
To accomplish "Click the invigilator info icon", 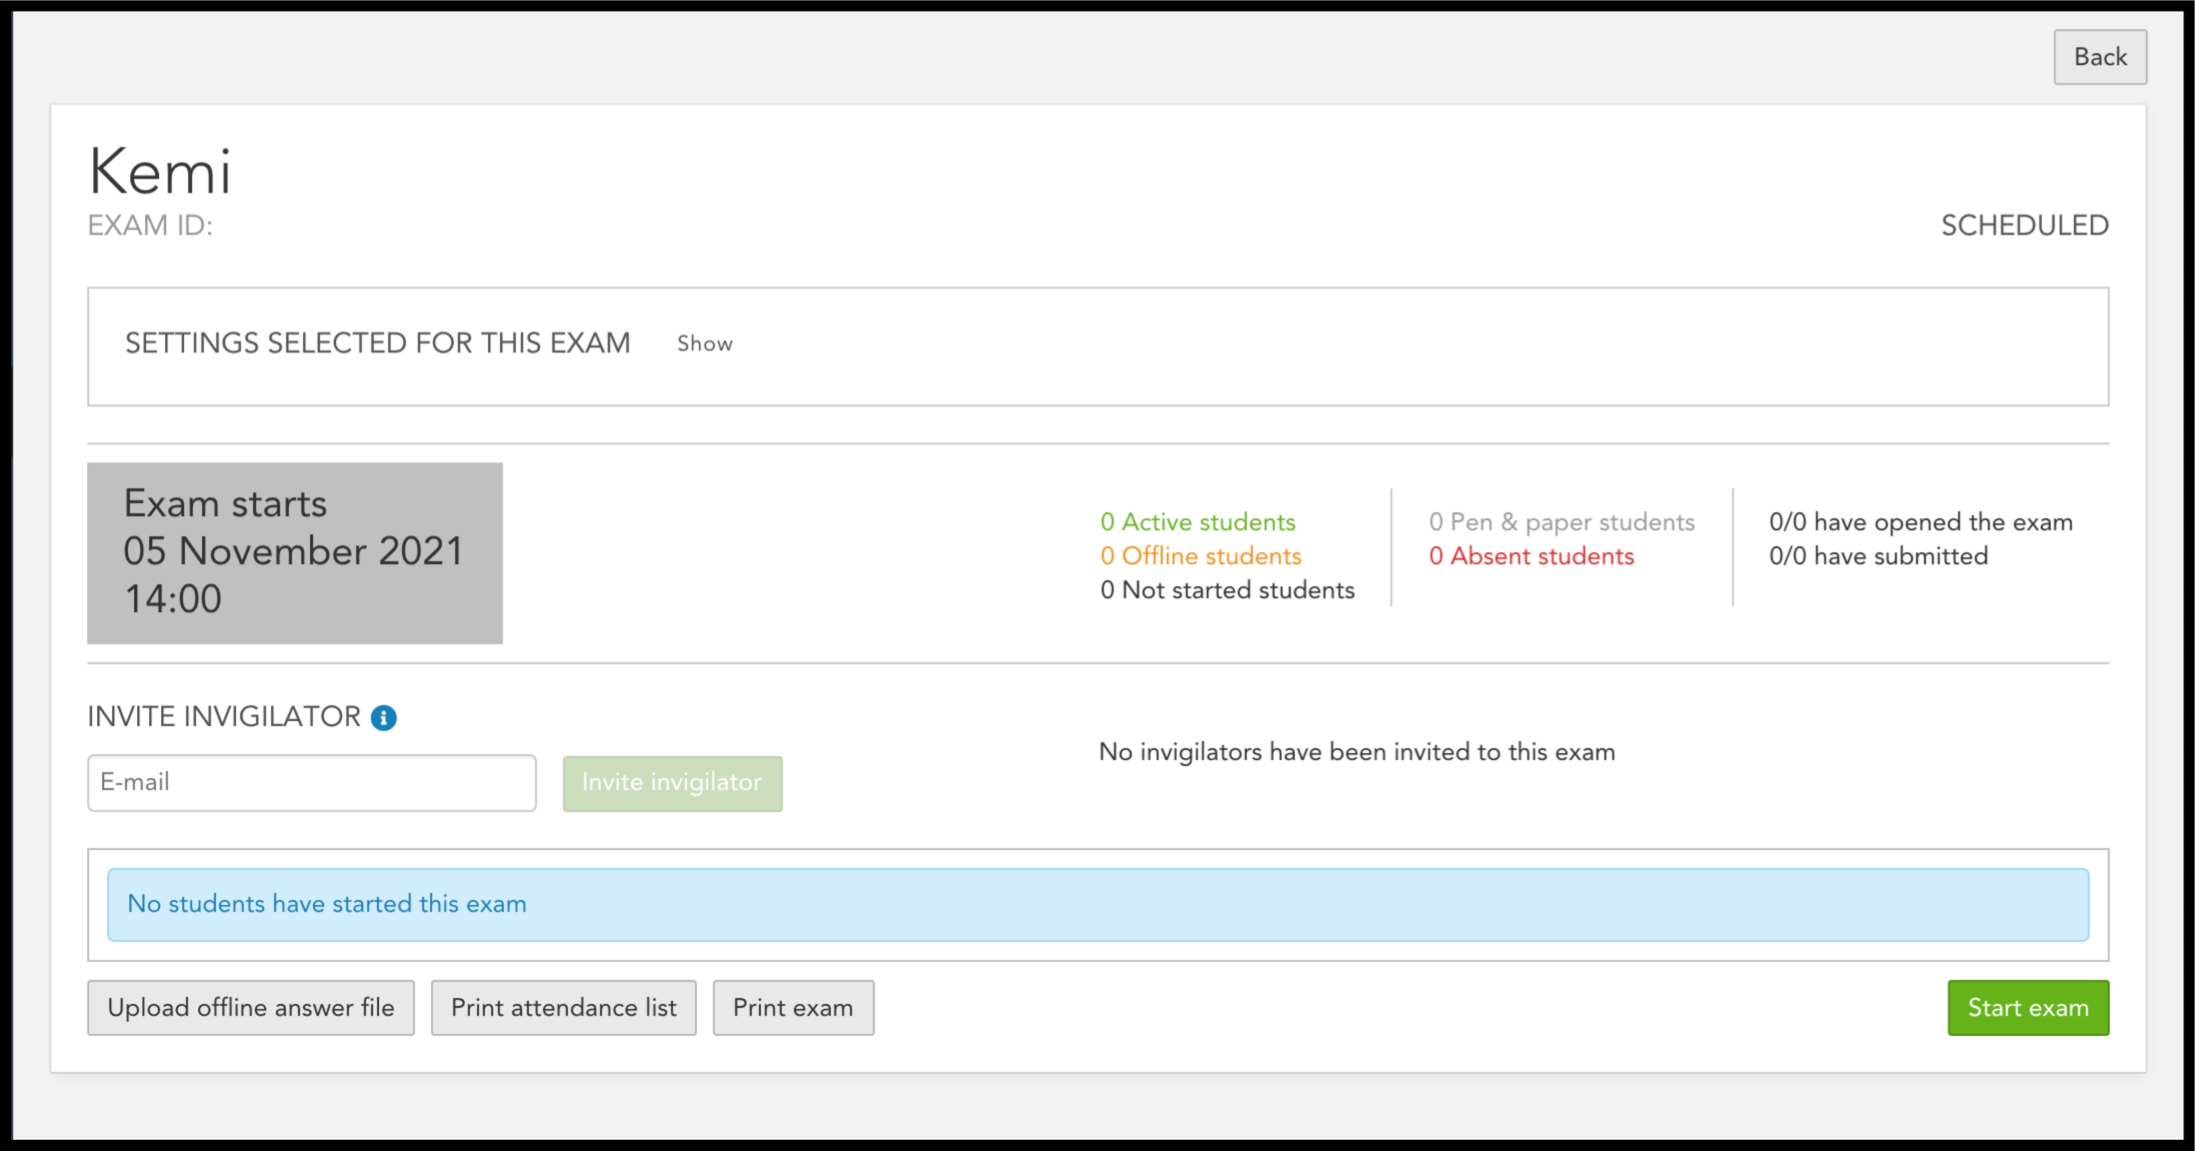I will (x=384, y=716).
